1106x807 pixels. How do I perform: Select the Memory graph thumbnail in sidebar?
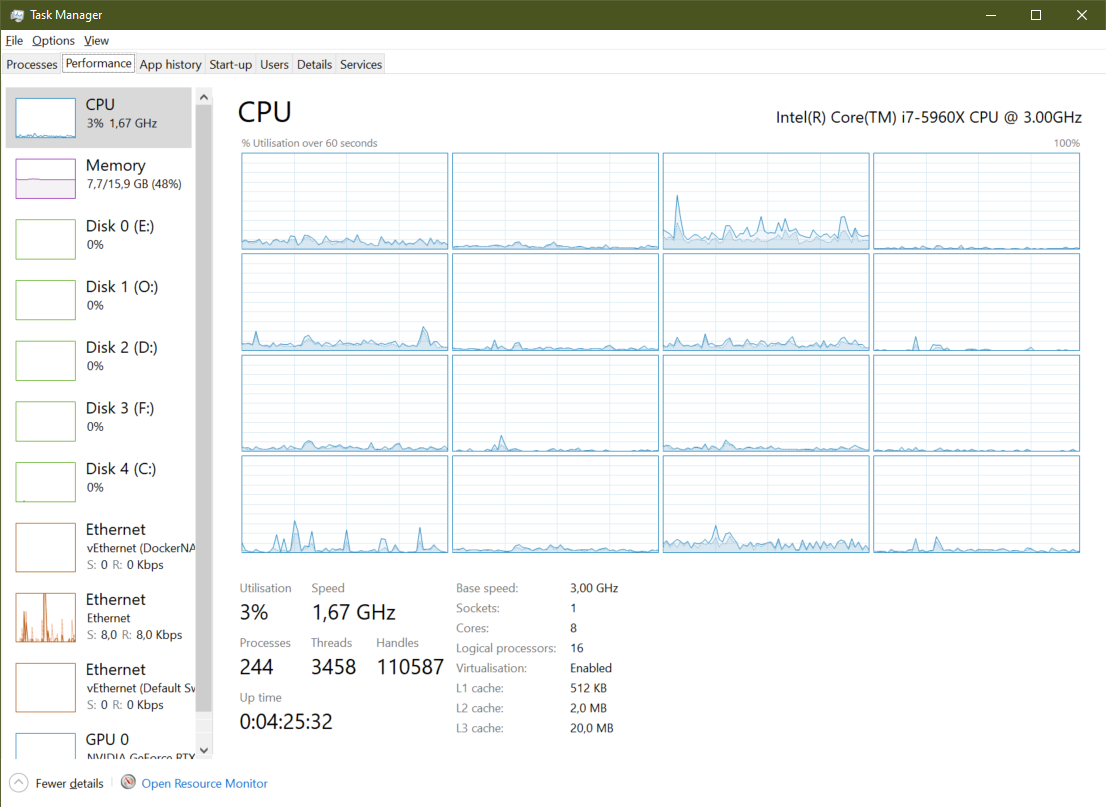tap(45, 178)
